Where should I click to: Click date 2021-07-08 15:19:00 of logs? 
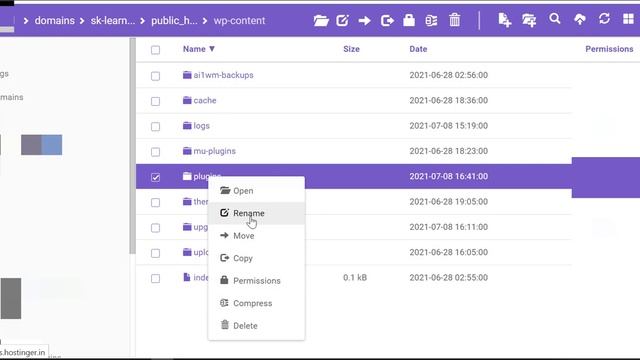point(449,126)
